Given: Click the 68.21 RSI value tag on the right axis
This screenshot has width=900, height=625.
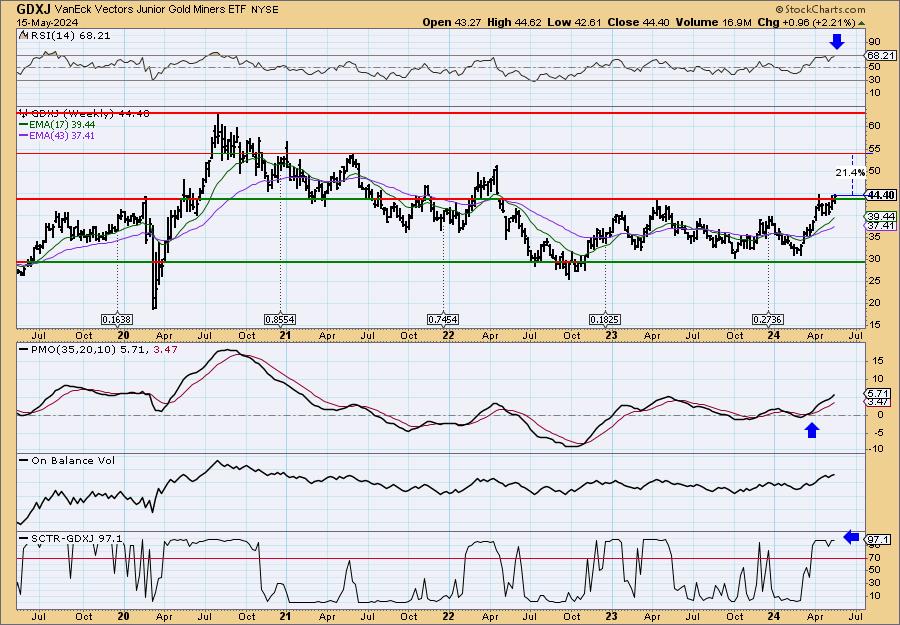Looking at the screenshot, I should [x=880, y=56].
